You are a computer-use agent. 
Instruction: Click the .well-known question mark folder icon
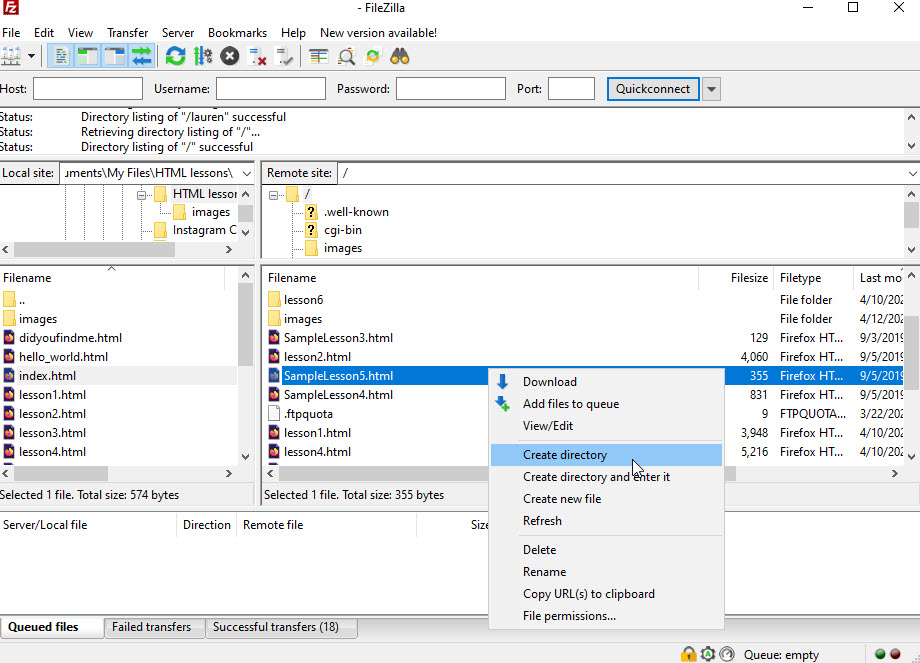click(x=311, y=212)
